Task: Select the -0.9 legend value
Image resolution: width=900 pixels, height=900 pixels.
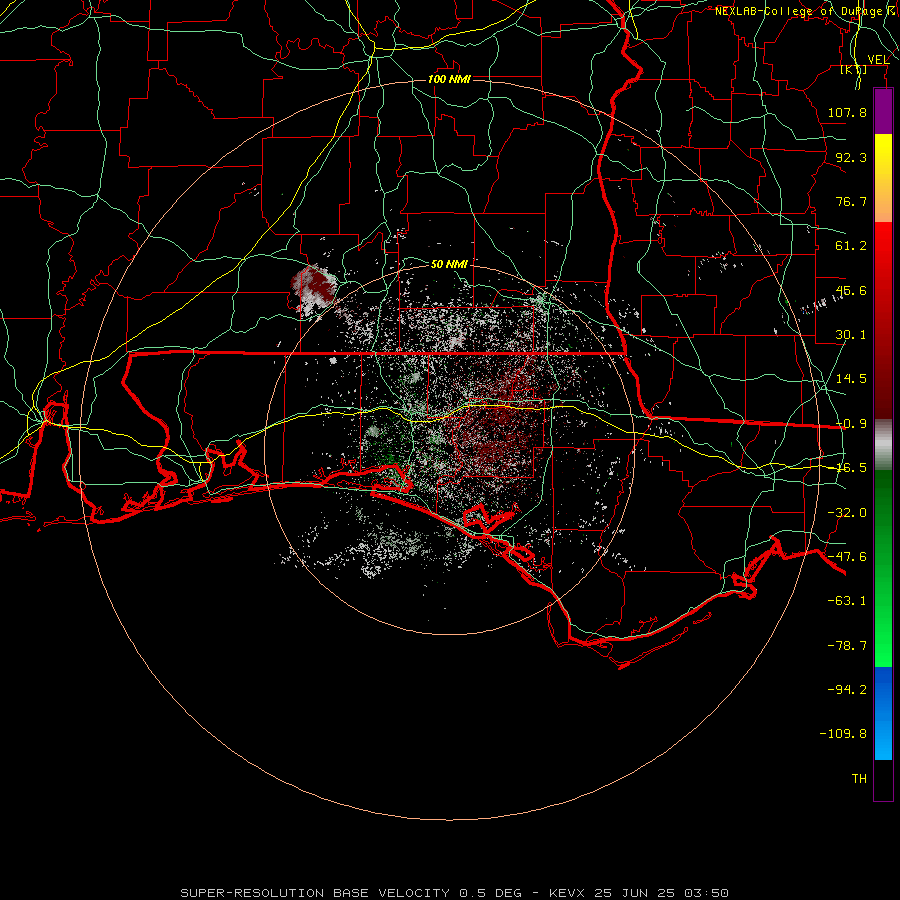Action: pos(851,424)
